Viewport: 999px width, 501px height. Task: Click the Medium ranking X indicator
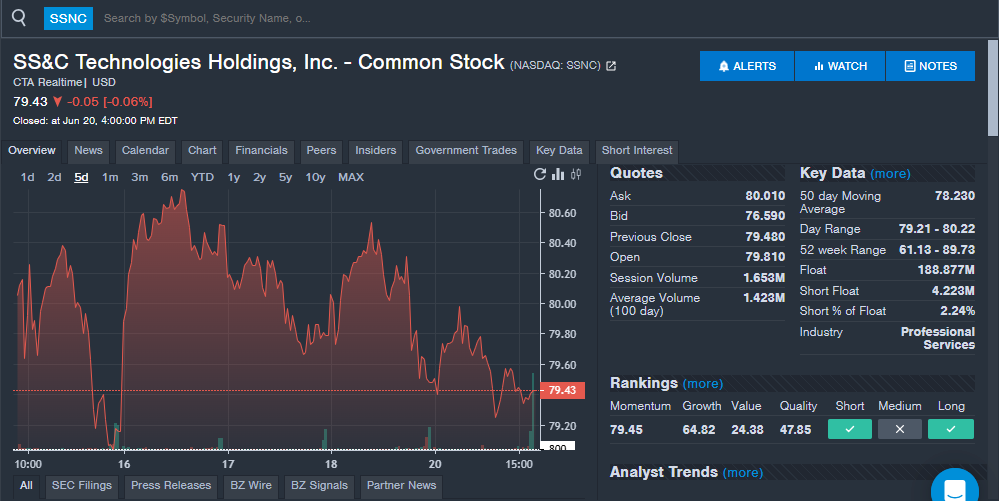[x=900, y=429]
